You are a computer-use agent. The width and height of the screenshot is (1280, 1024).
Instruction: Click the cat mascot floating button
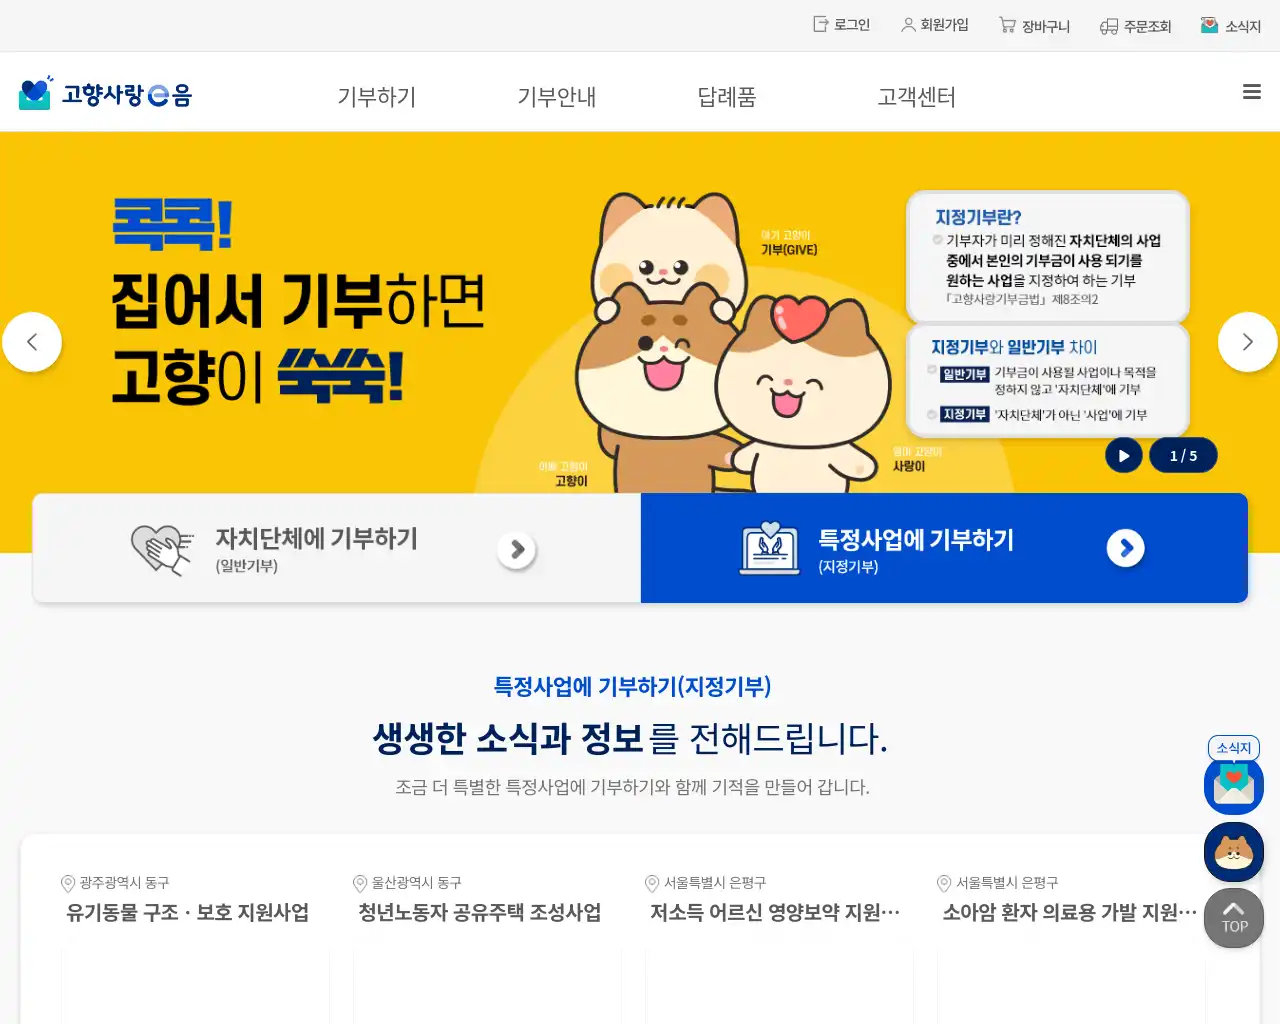pyautogui.click(x=1233, y=852)
